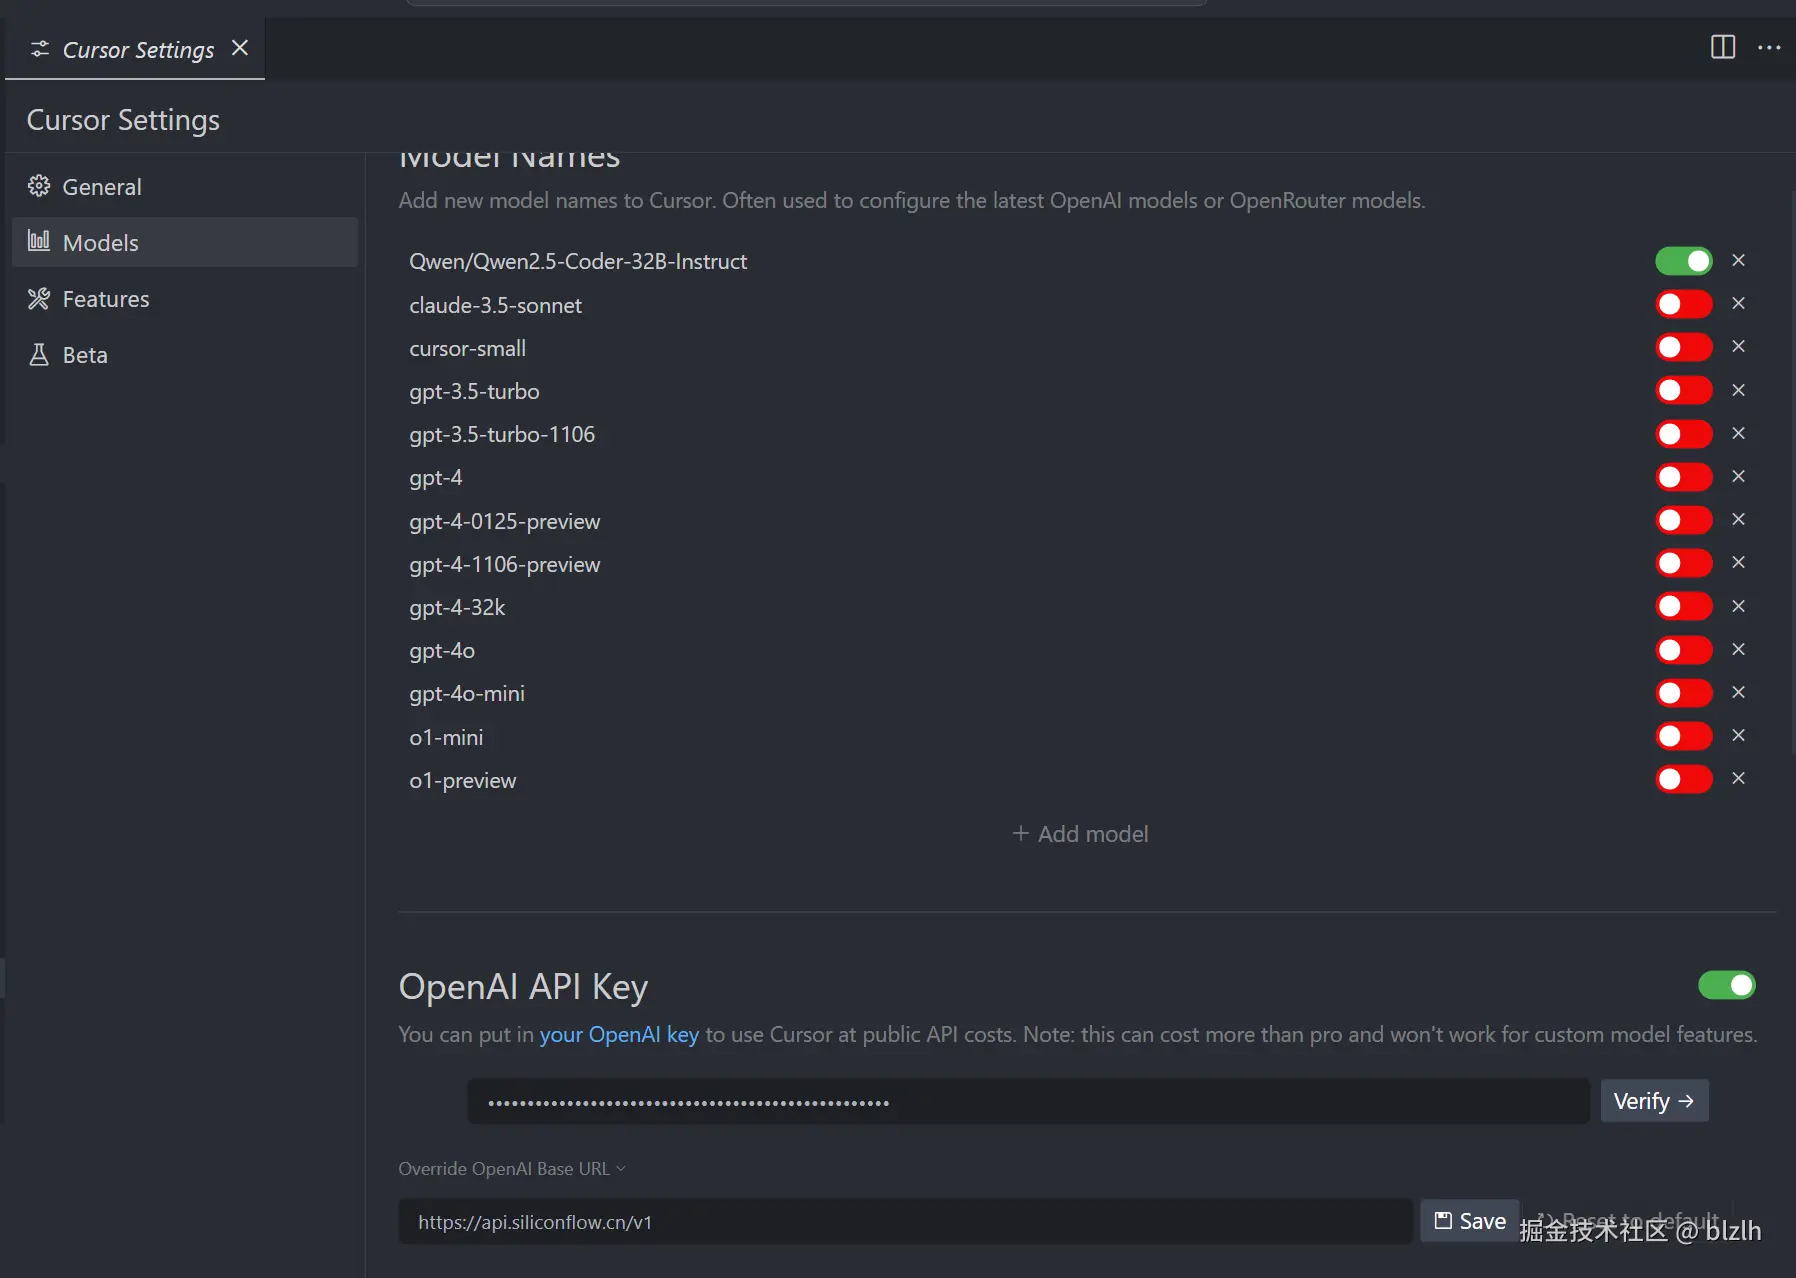Remove gpt-4-0125-preview using its X icon

1739,519
